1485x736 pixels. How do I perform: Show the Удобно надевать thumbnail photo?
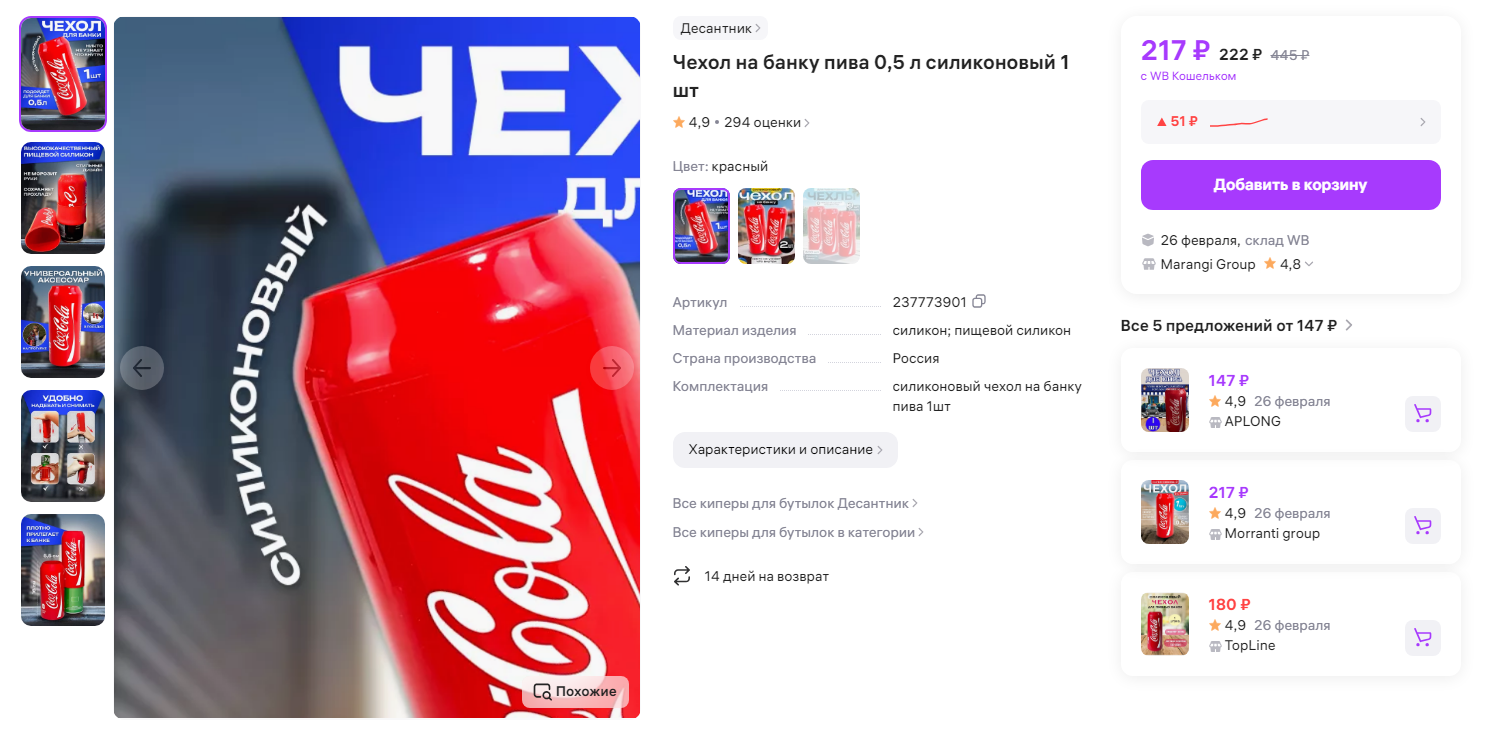[63, 446]
